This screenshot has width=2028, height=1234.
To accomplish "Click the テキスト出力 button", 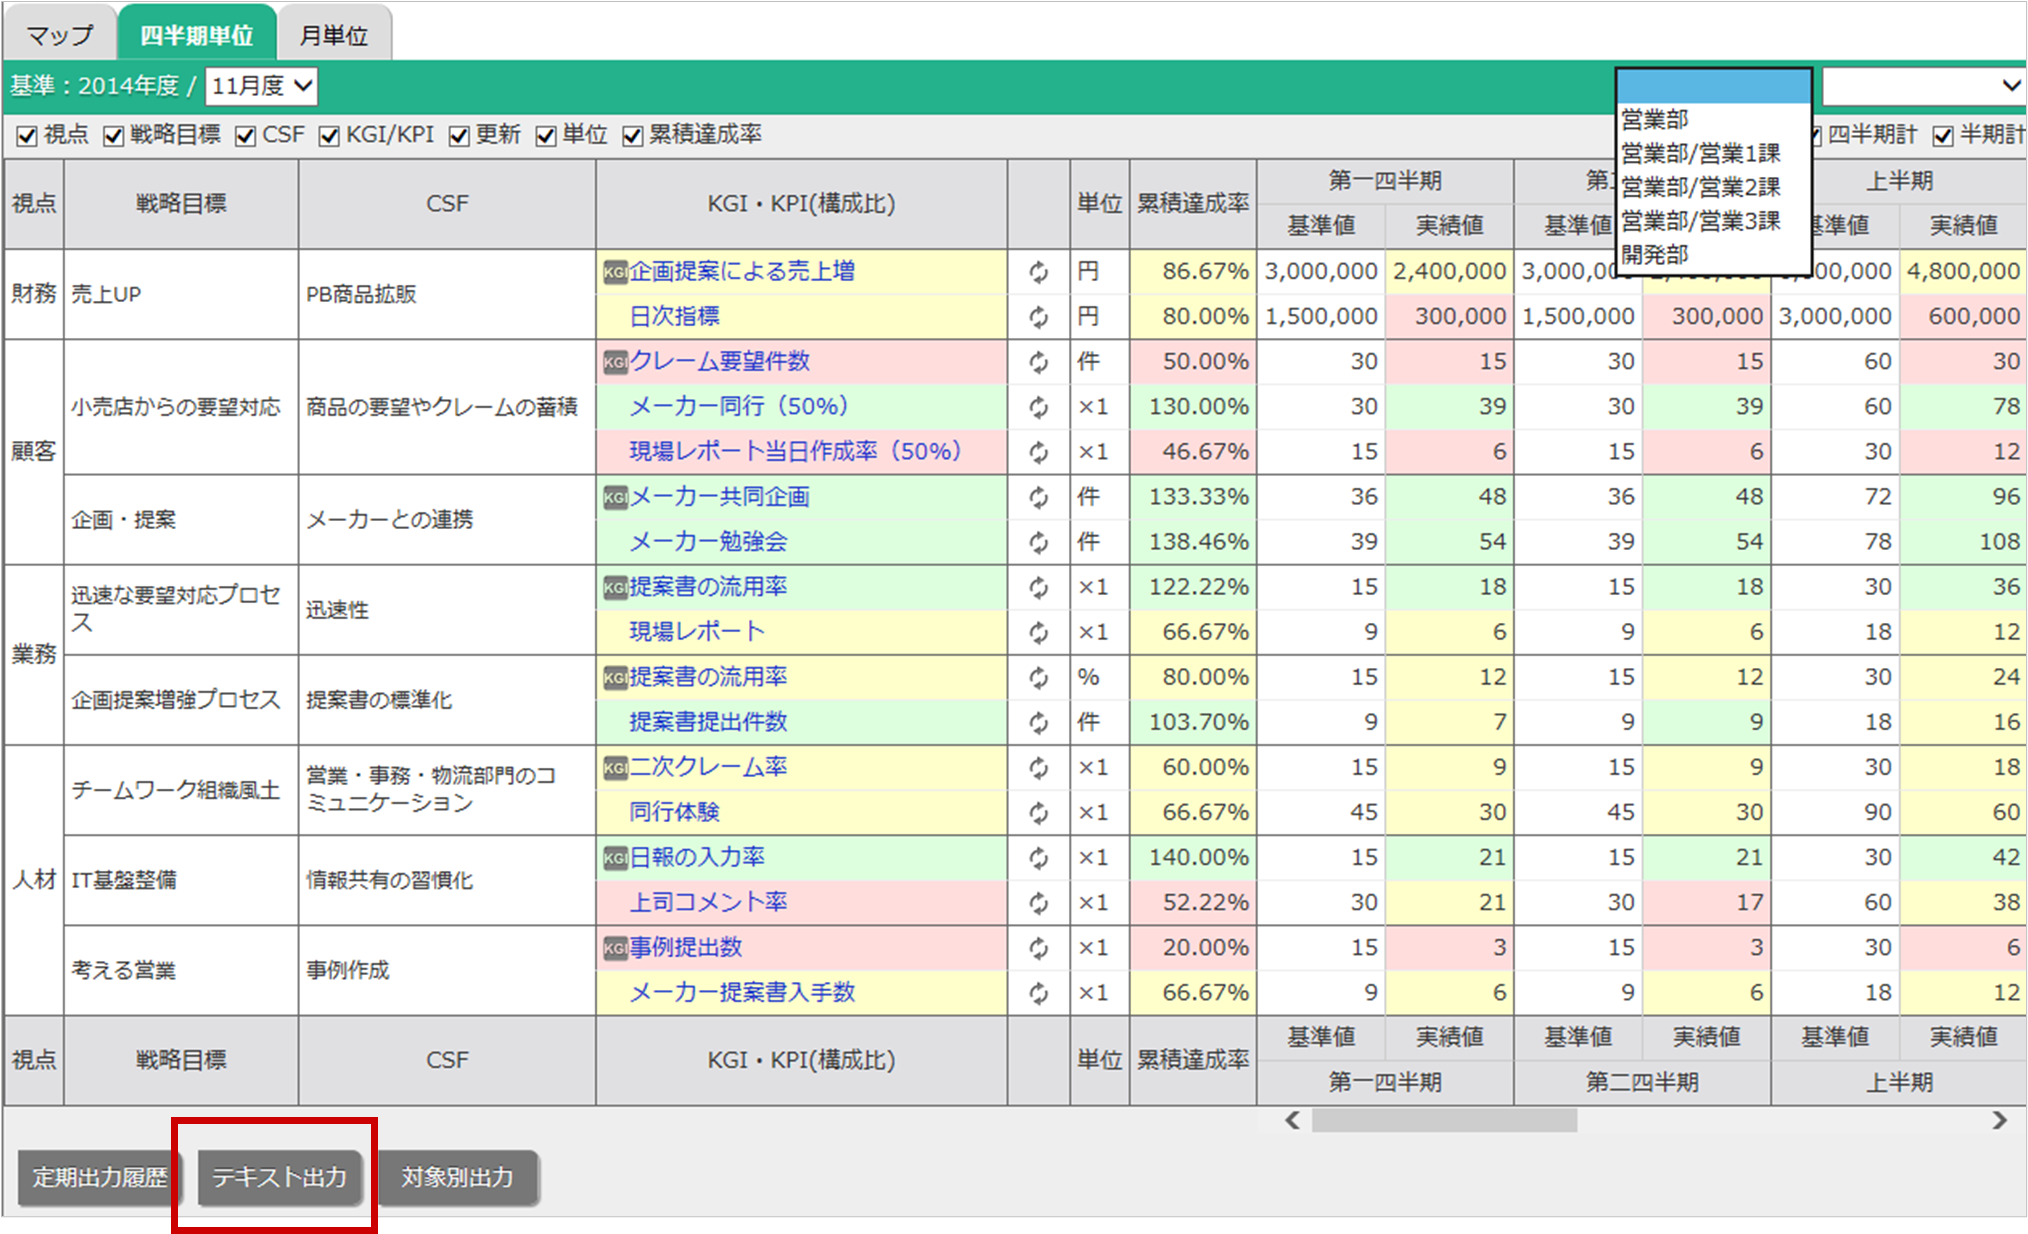I will point(279,1177).
